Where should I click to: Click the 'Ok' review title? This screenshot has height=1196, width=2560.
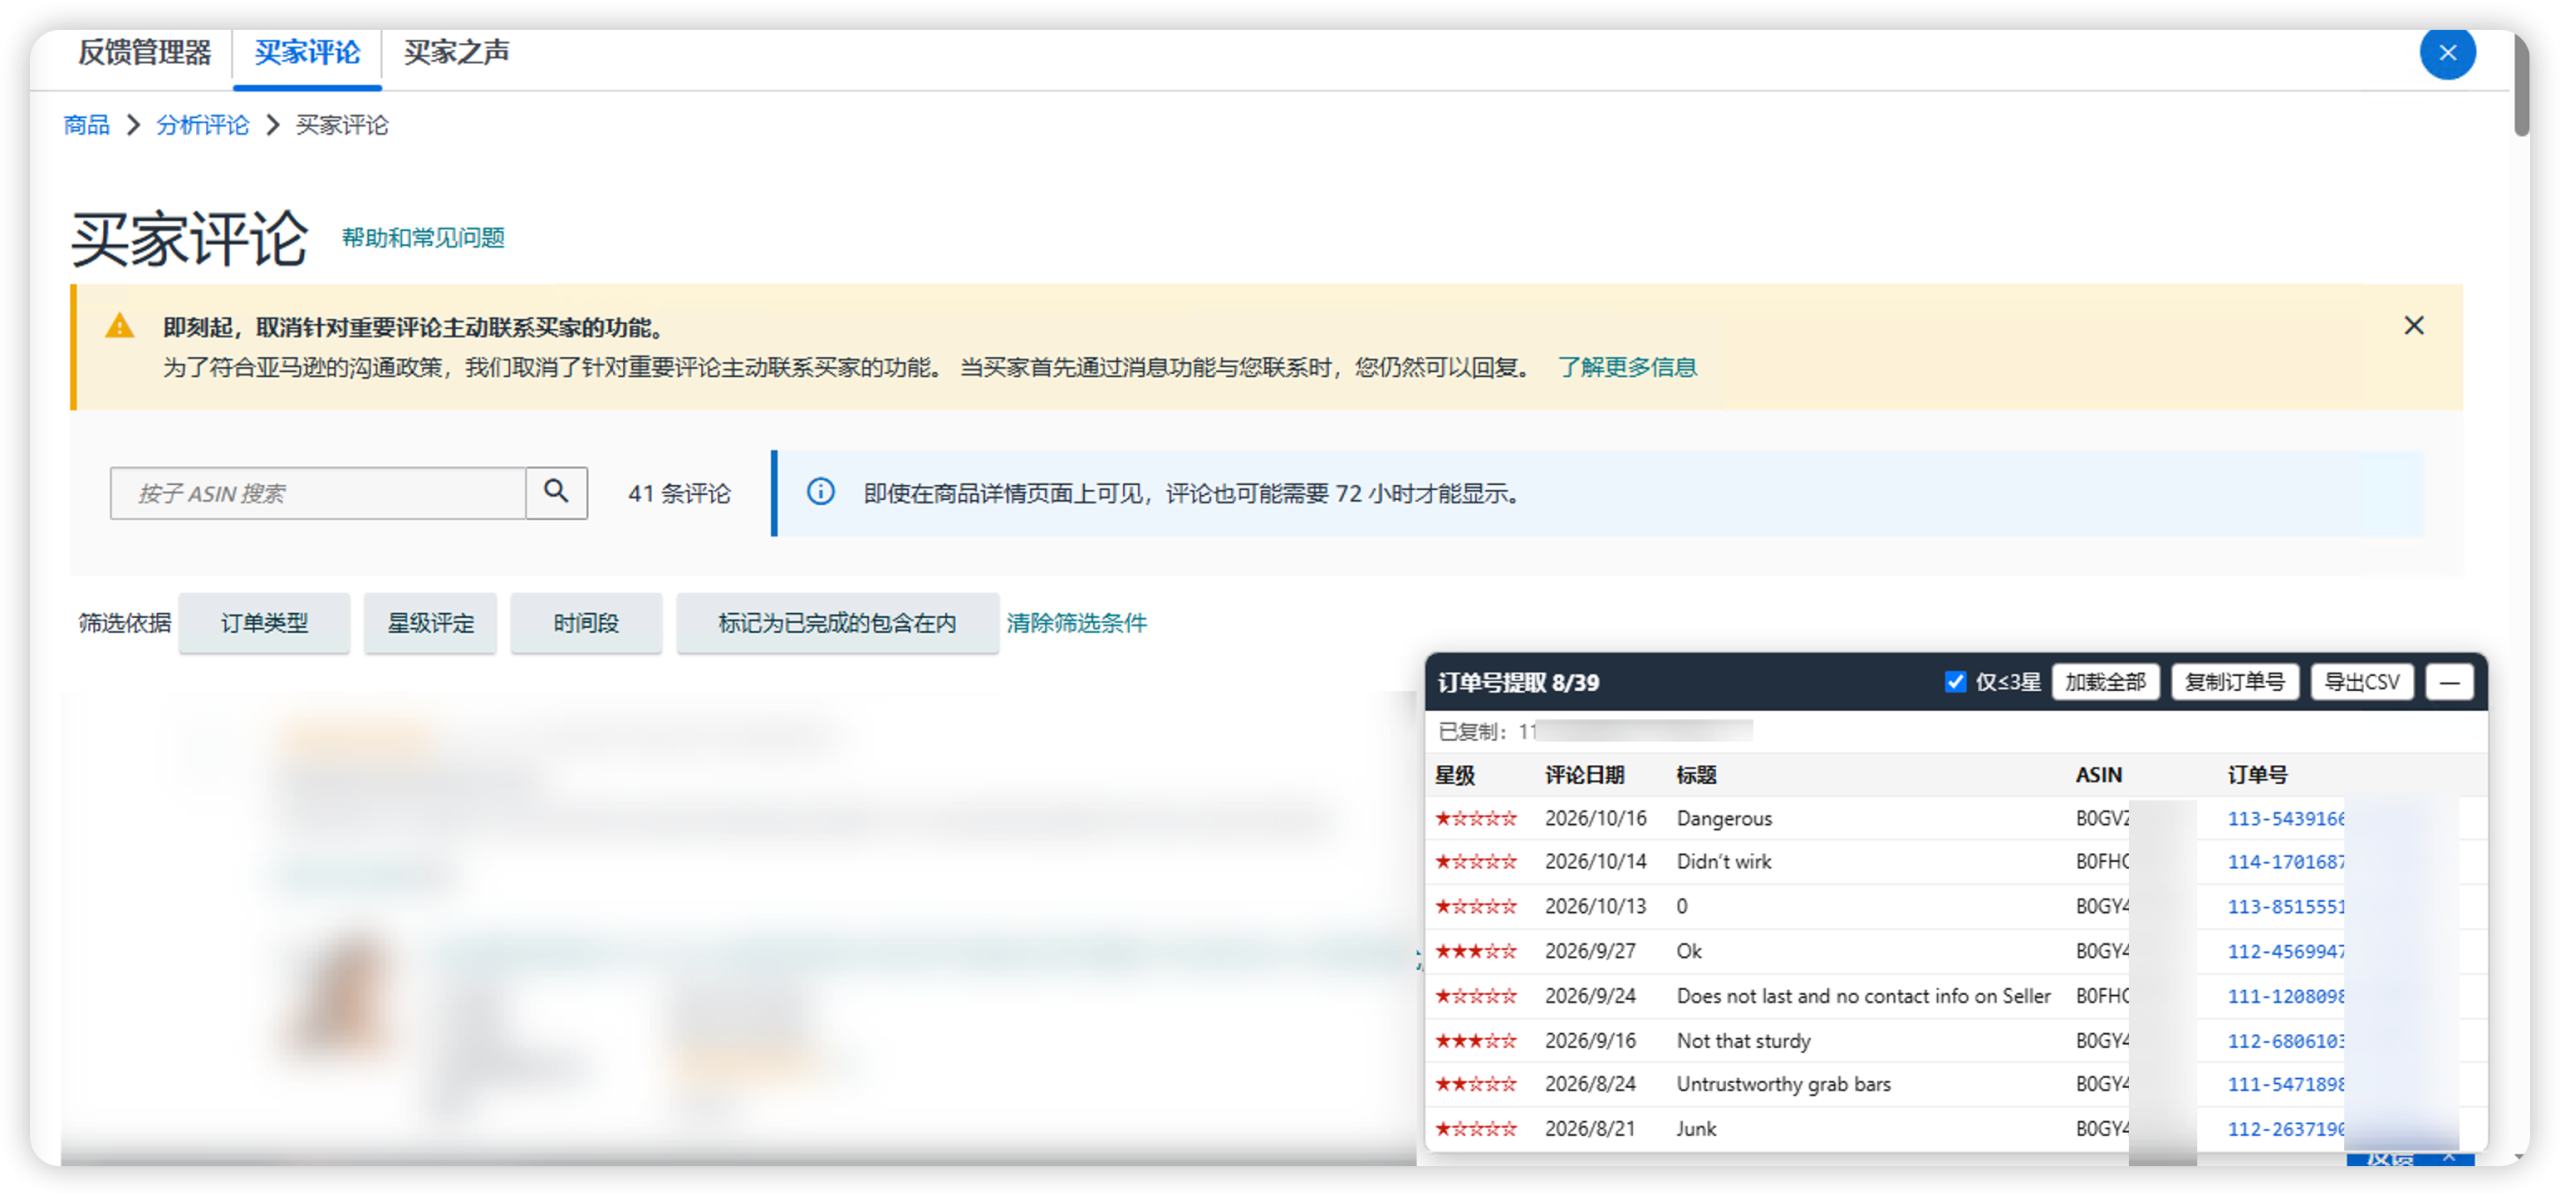coord(1689,952)
